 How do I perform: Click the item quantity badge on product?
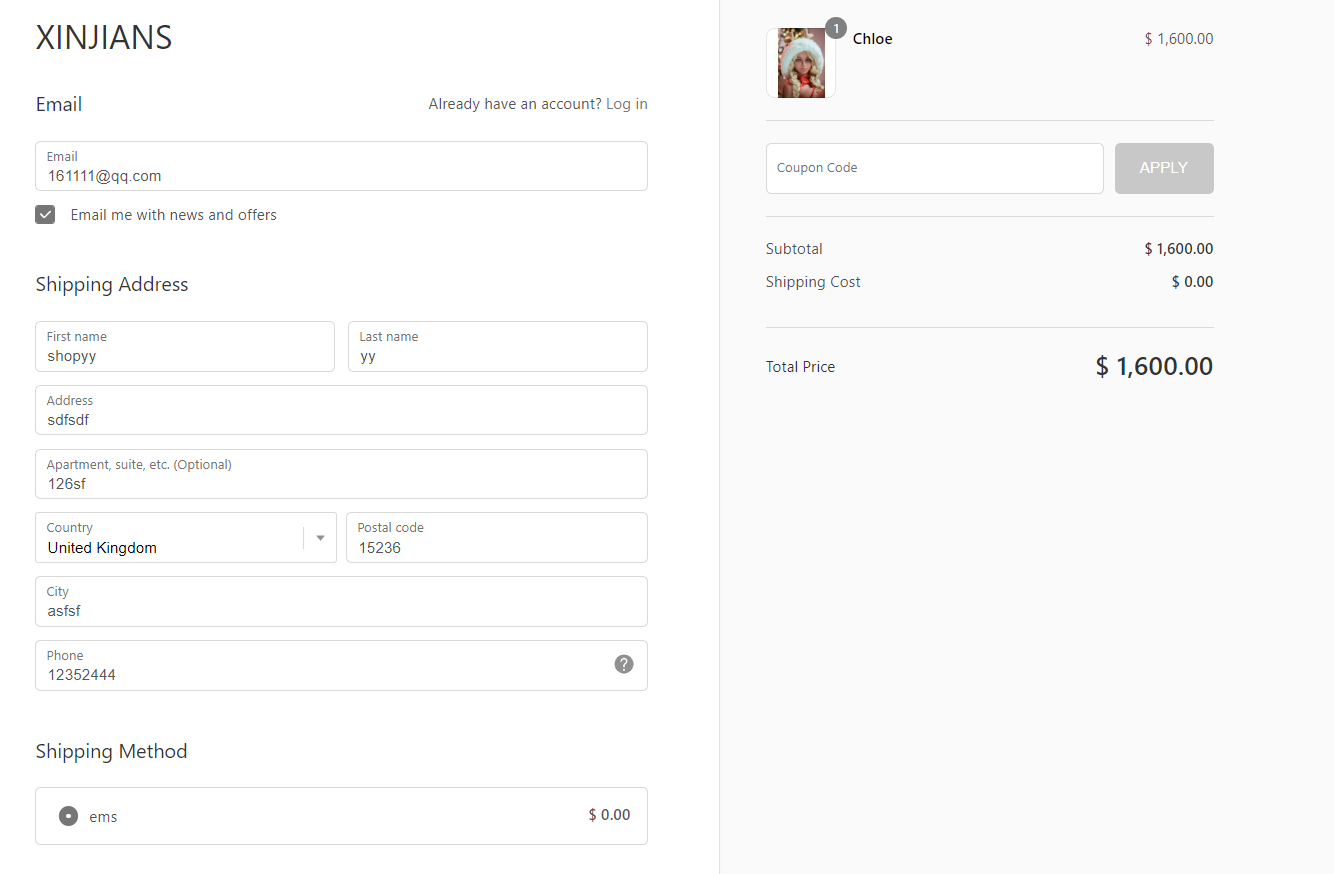(x=836, y=28)
